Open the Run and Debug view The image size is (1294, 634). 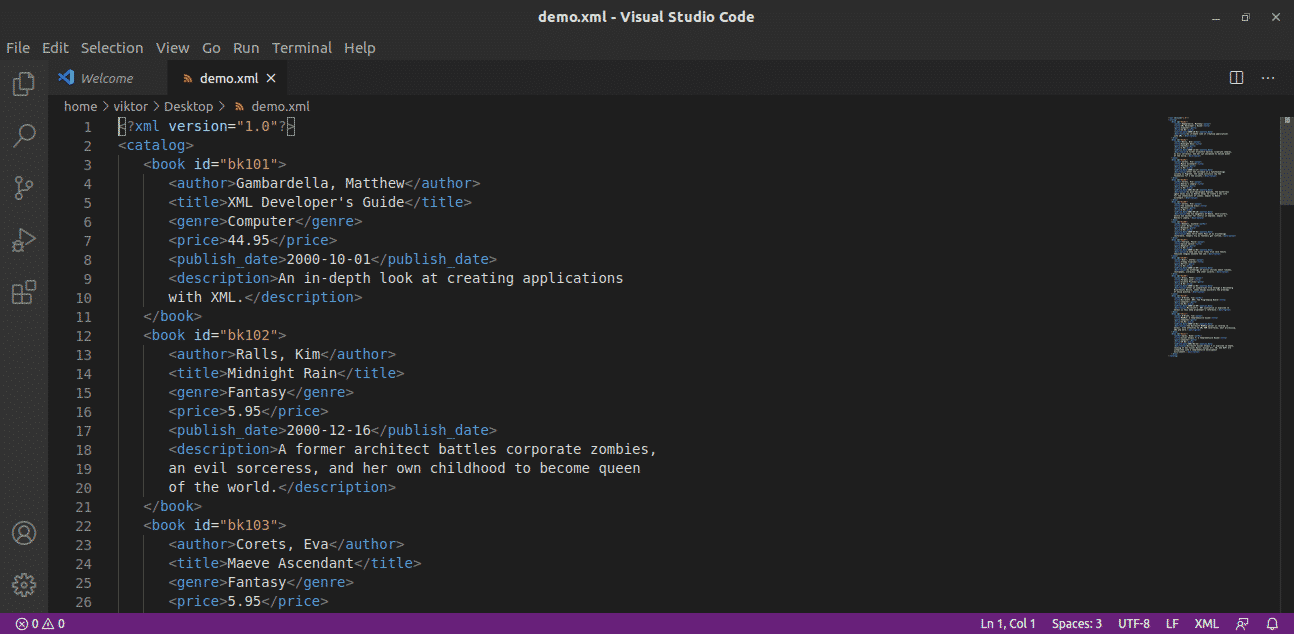point(24,240)
